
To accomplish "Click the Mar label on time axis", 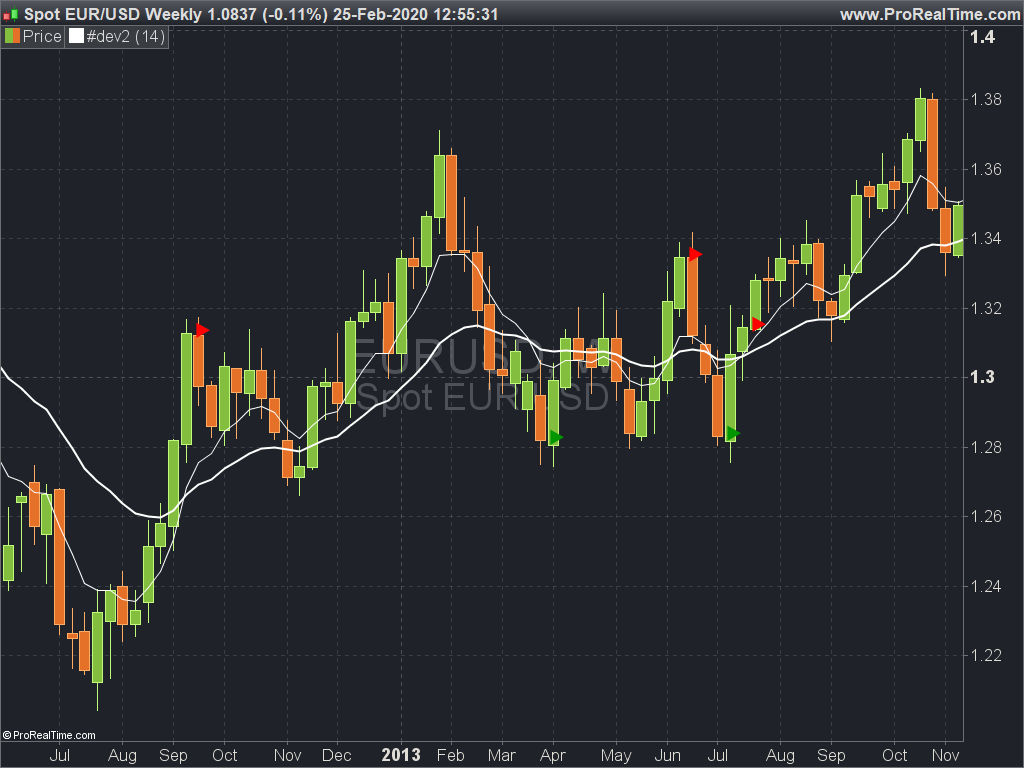I will 502,755.
